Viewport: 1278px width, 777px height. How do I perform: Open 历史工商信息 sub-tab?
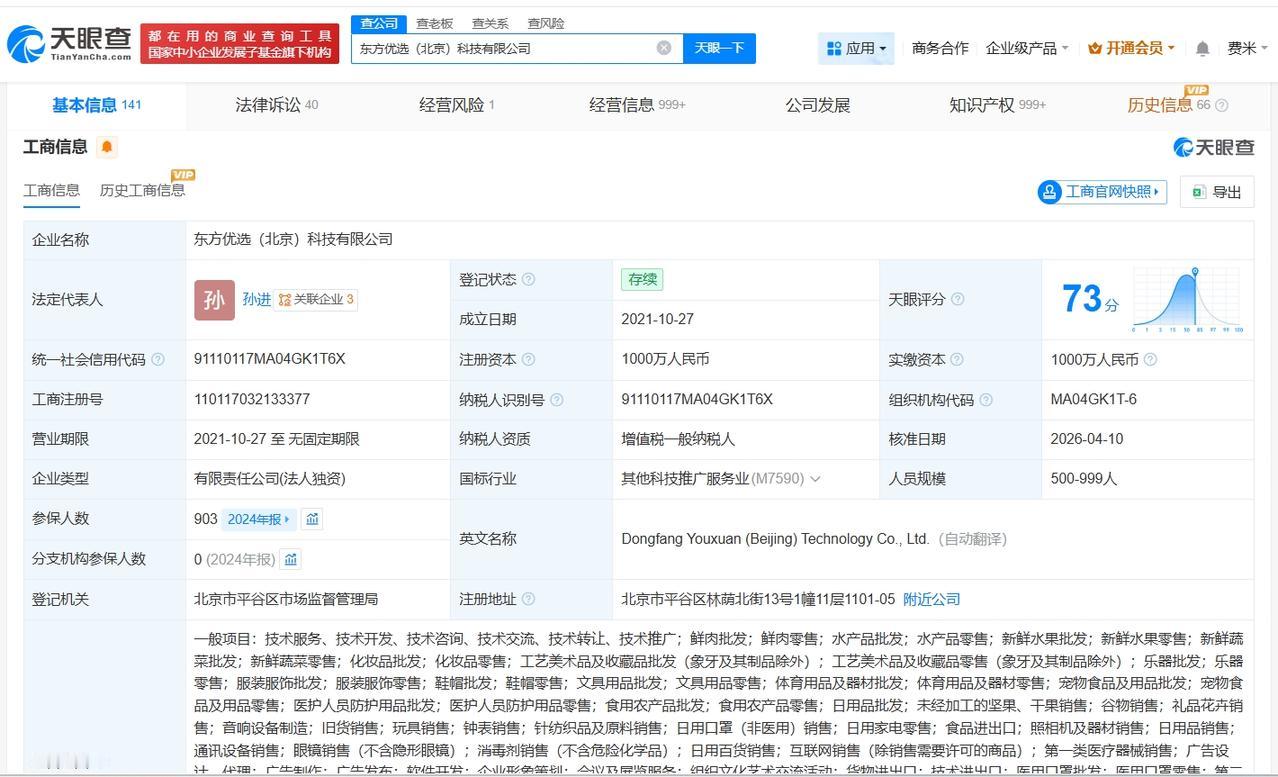[x=142, y=190]
